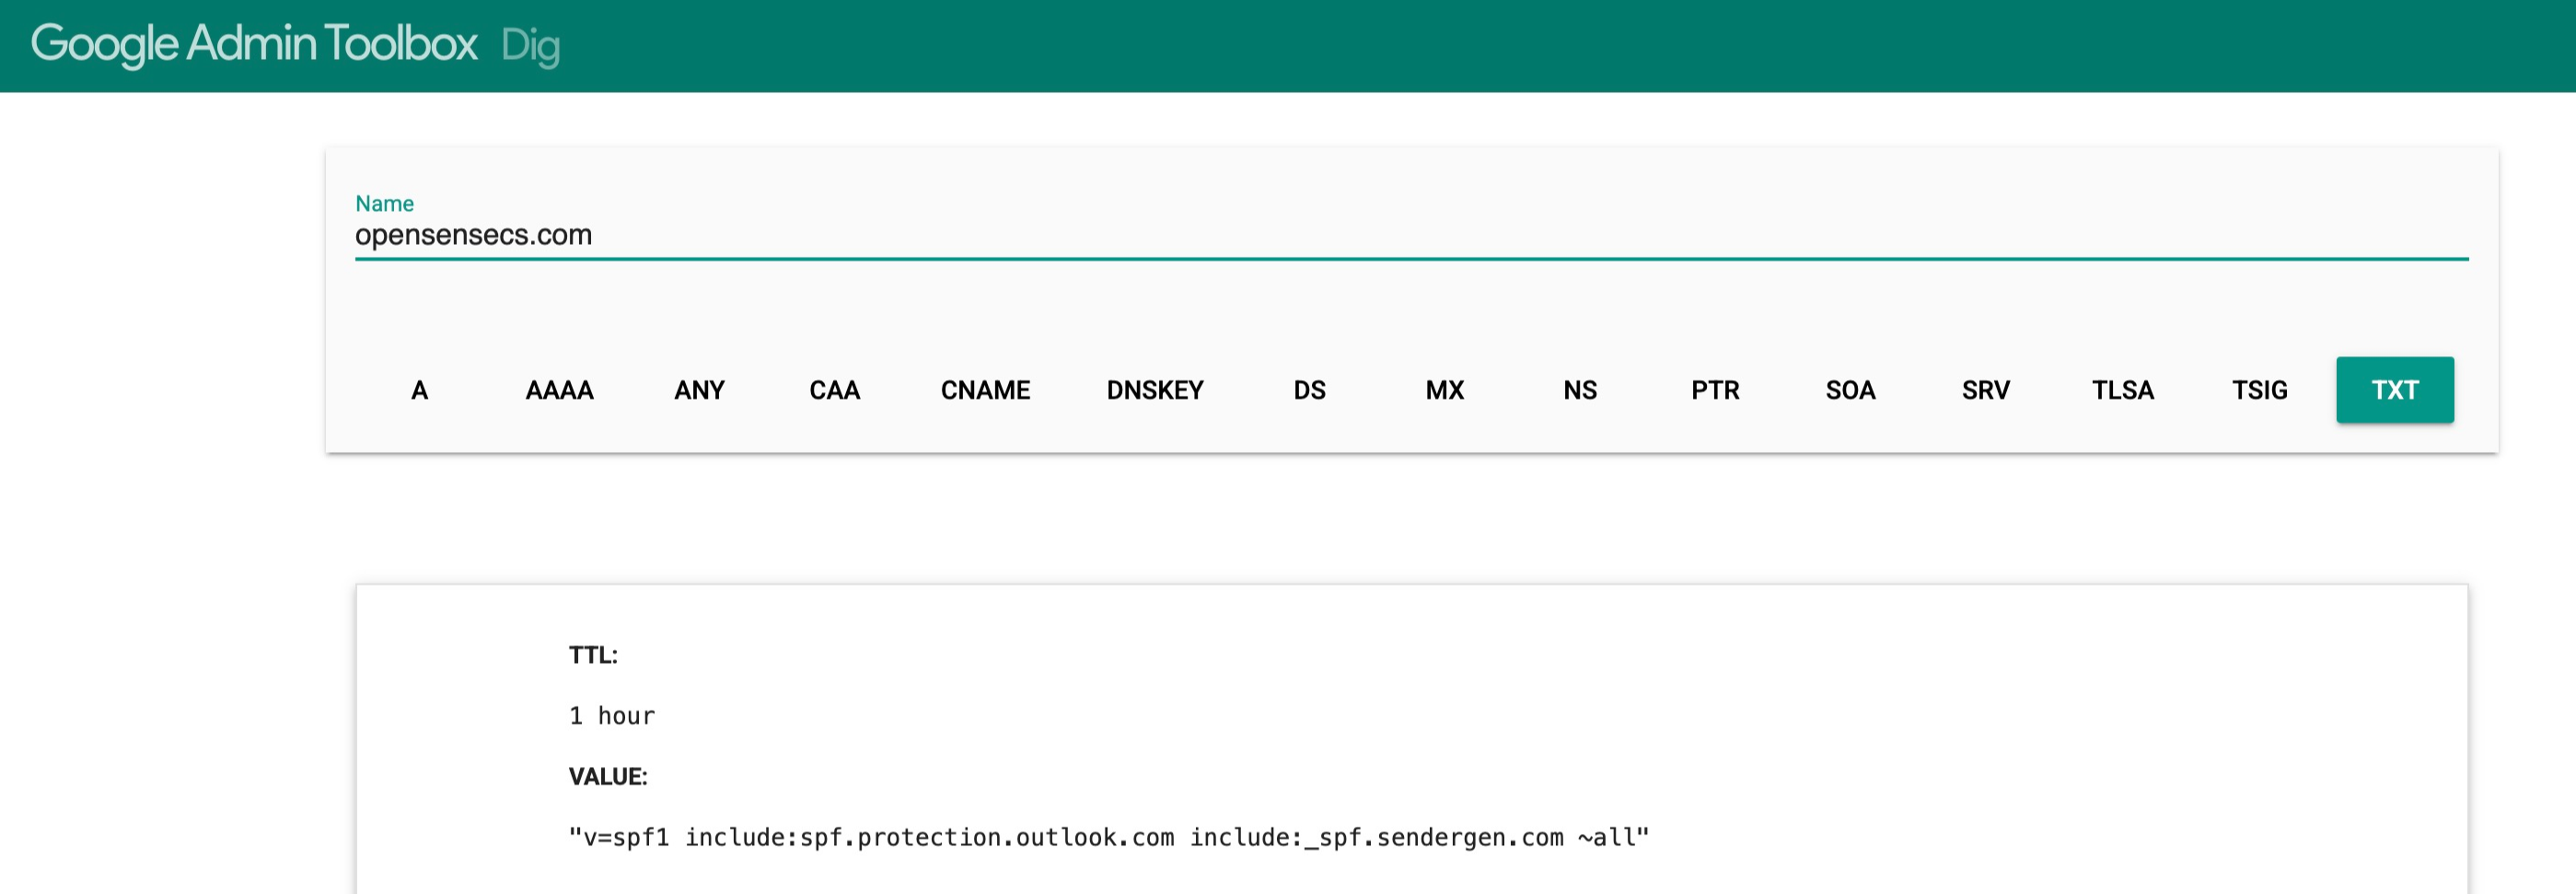The image size is (2576, 894).
Task: Click the '1 hour' TTL value
Action: [612, 716]
